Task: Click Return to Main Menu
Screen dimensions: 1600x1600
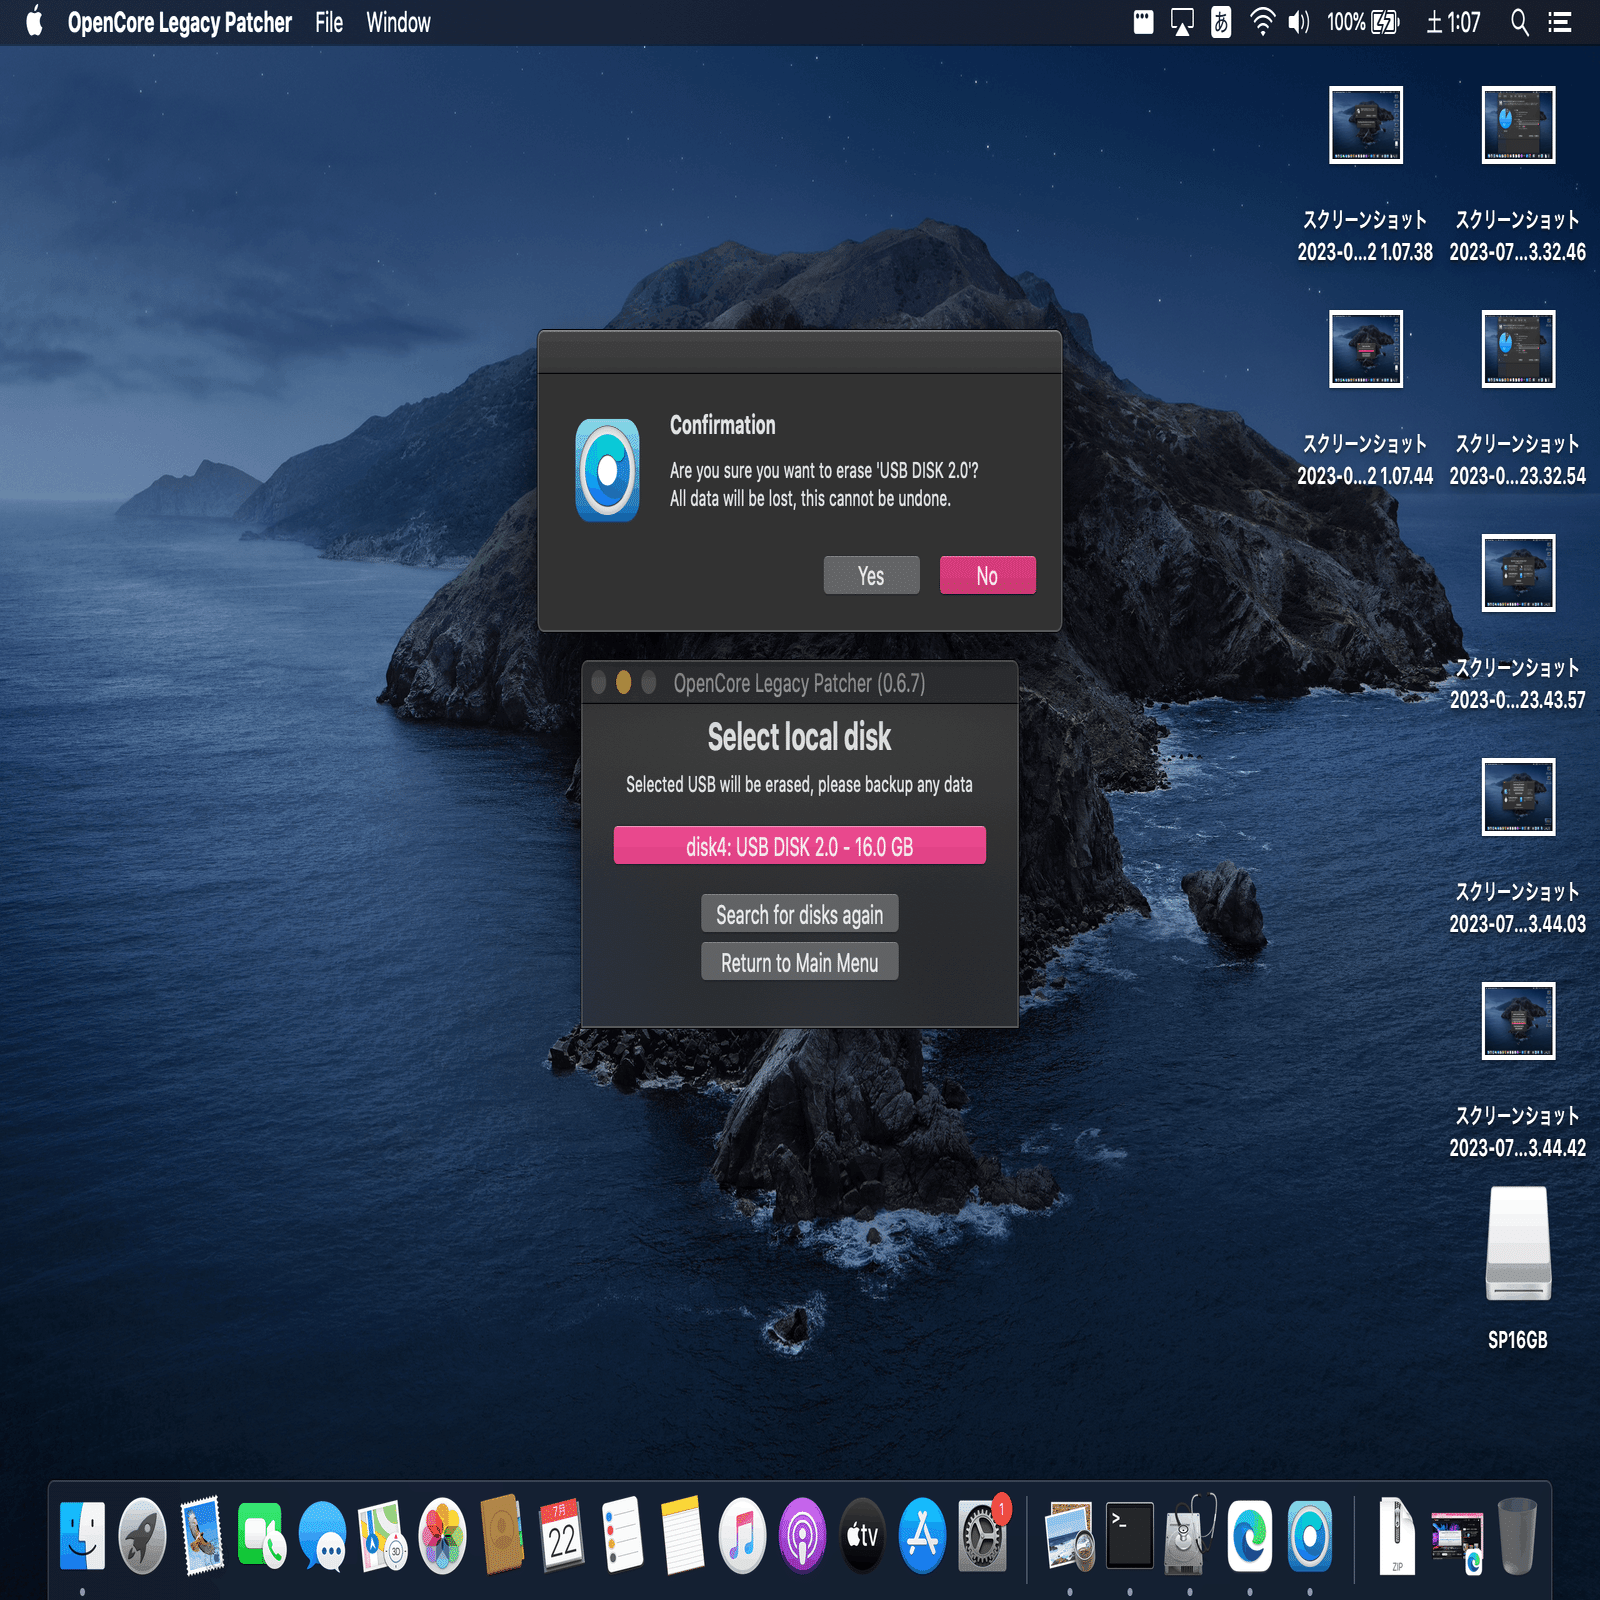Action: (x=799, y=962)
